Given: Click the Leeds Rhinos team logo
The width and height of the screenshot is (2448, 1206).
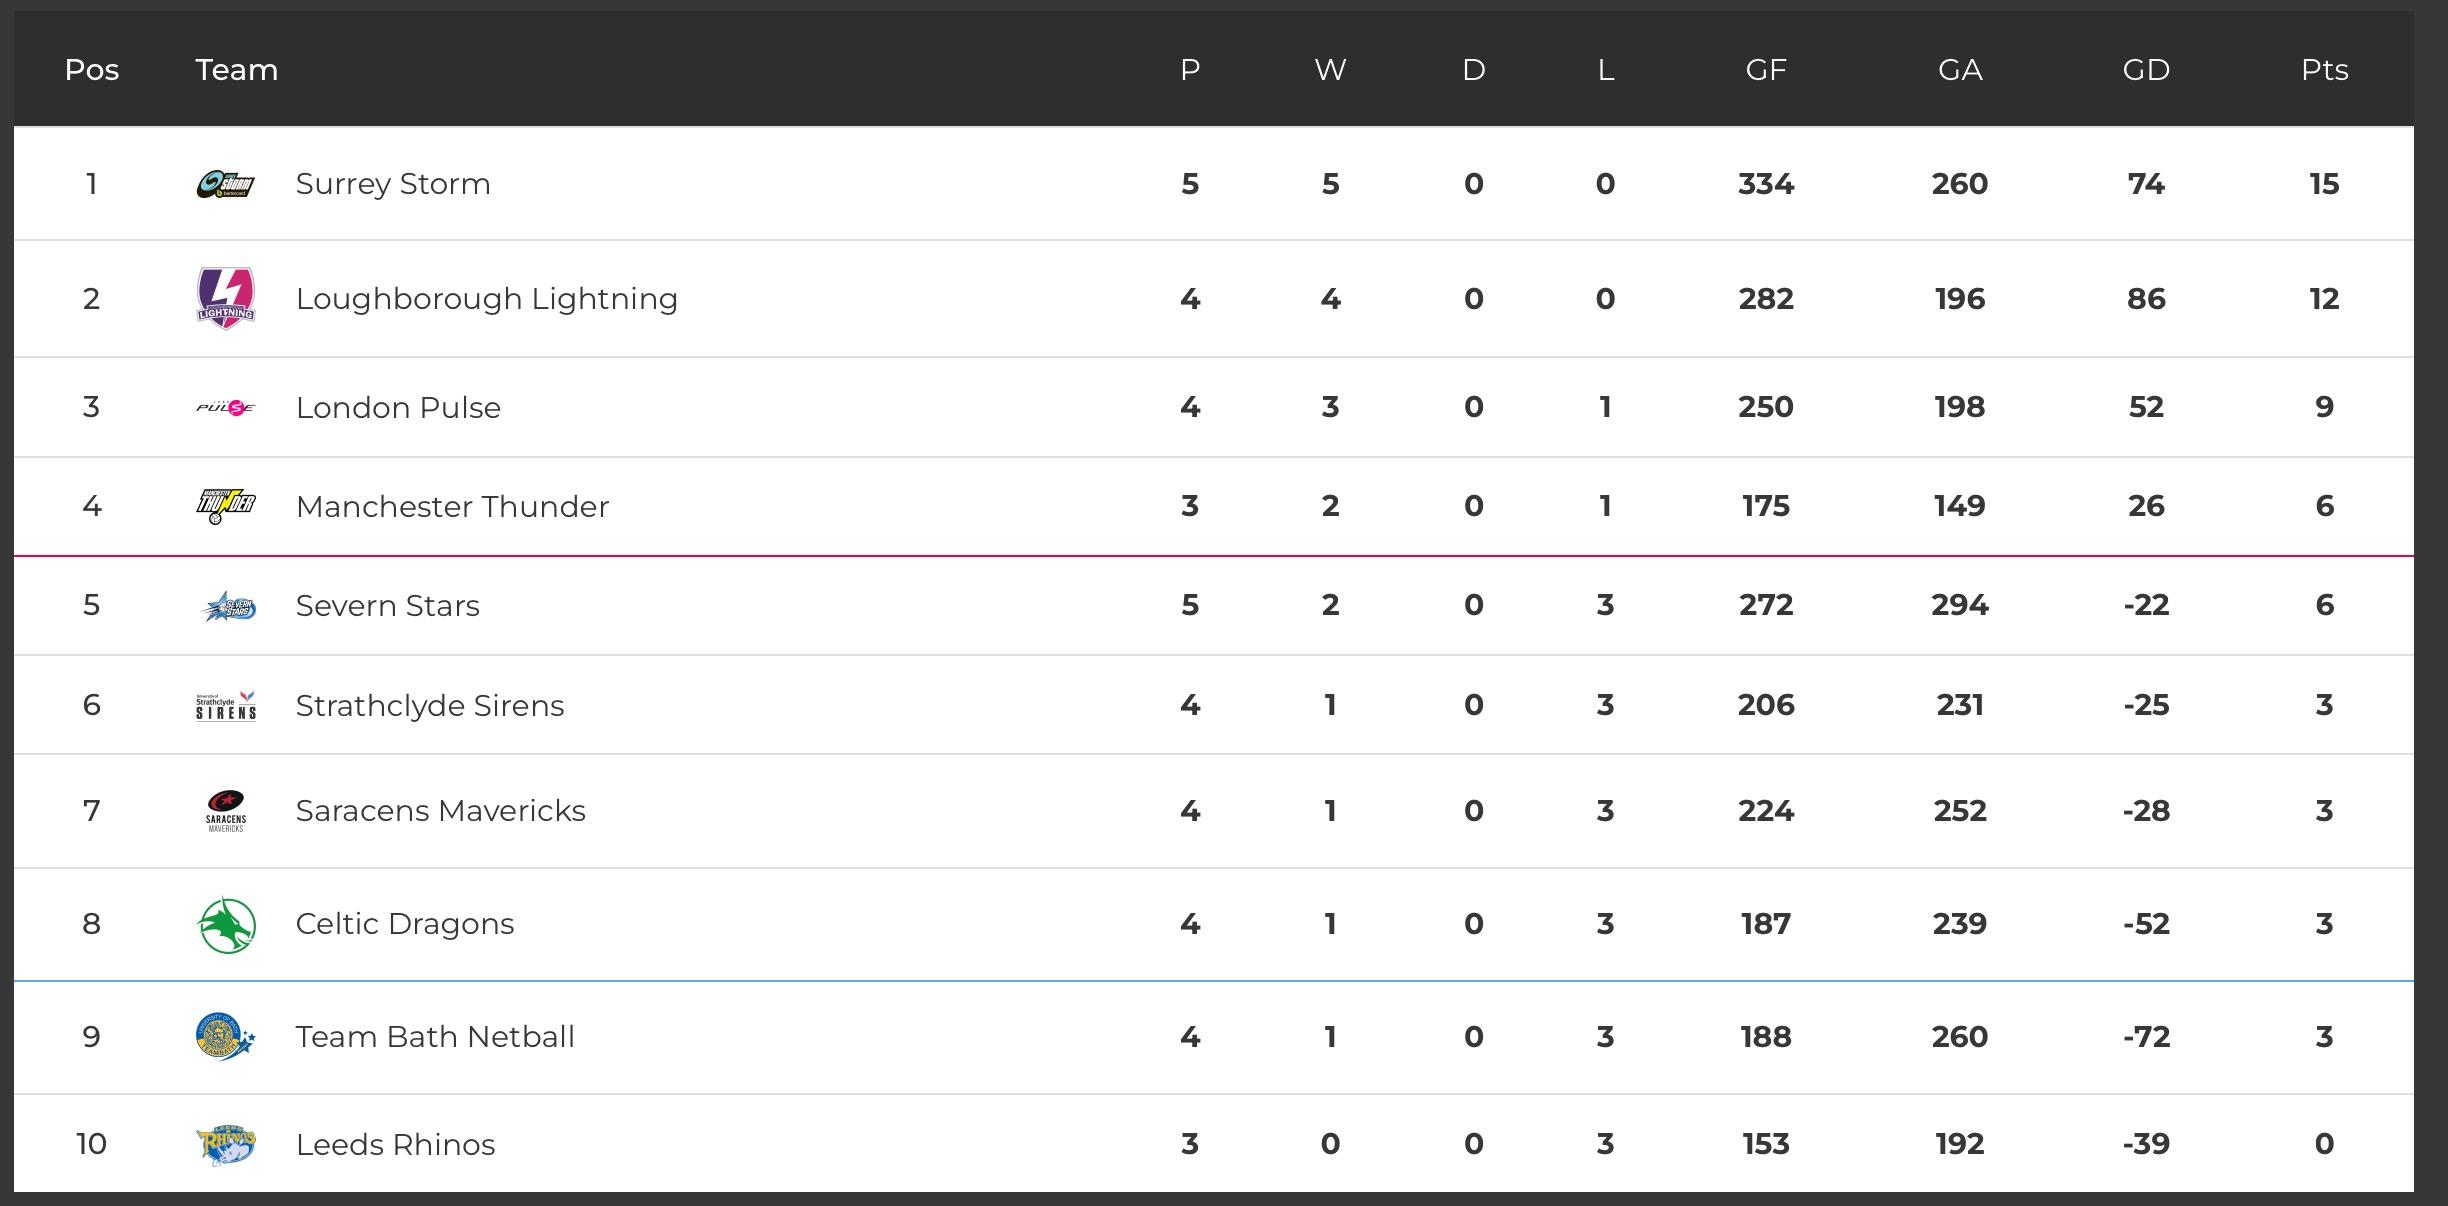Looking at the screenshot, I should pos(225,1145).
